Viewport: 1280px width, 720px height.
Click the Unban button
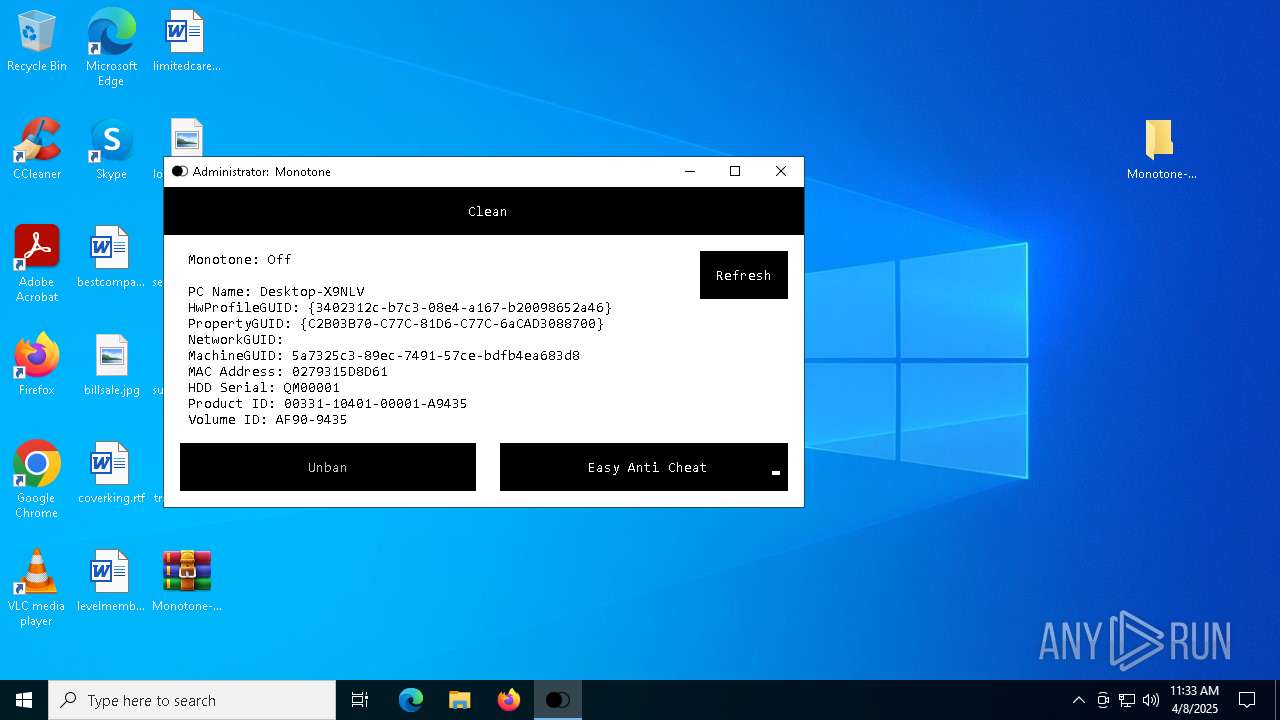tap(328, 467)
